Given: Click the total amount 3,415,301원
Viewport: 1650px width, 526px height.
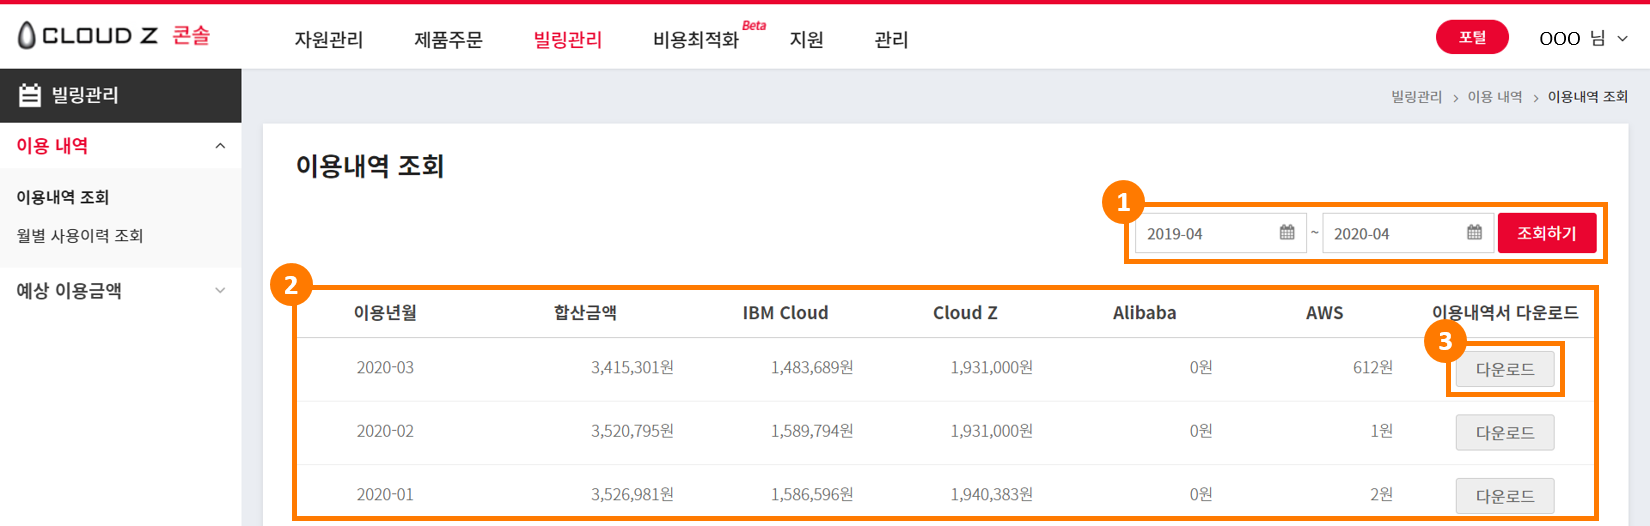Looking at the screenshot, I should (632, 368).
